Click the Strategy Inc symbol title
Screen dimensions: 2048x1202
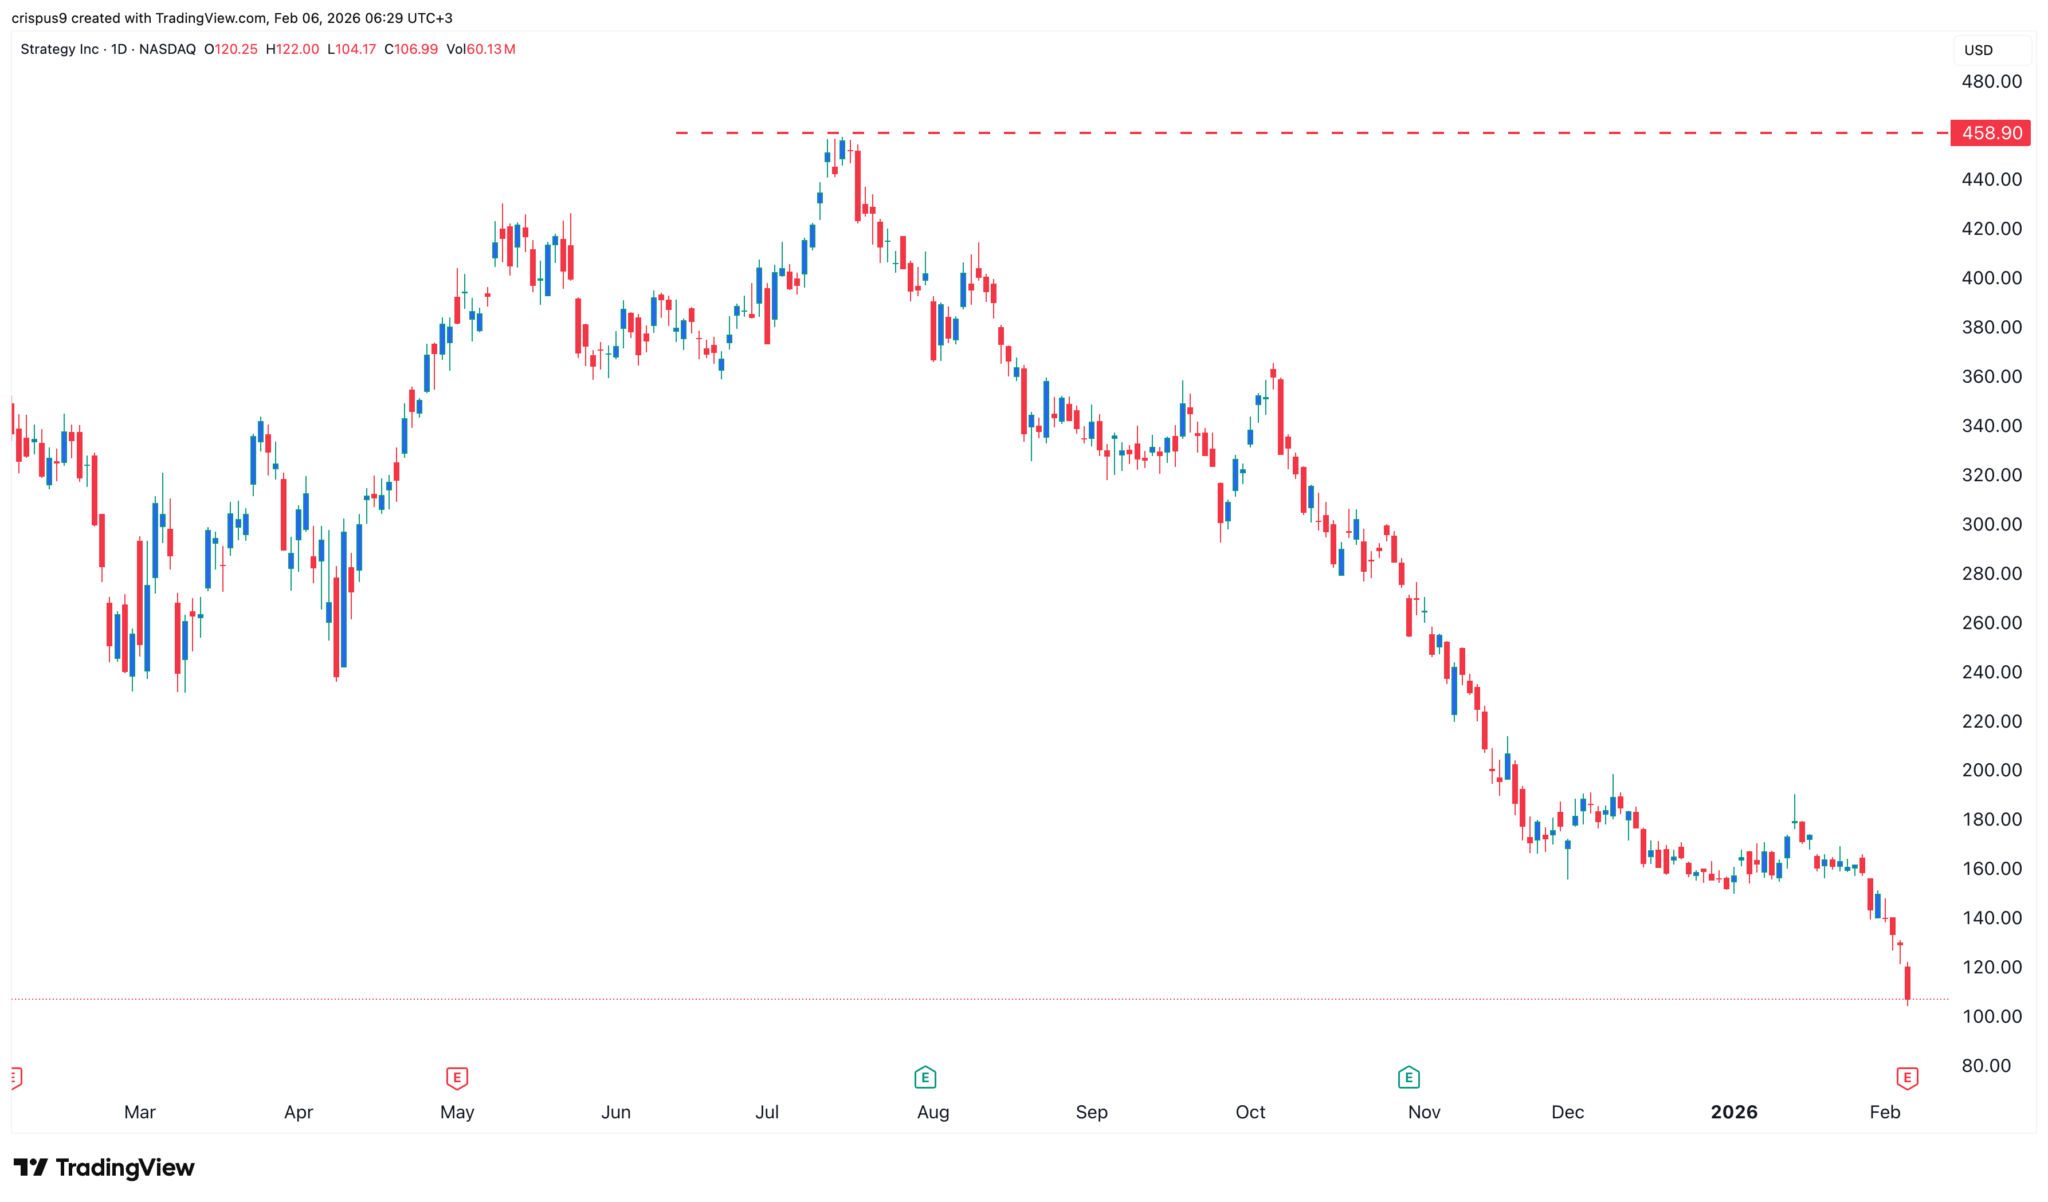click(x=59, y=49)
